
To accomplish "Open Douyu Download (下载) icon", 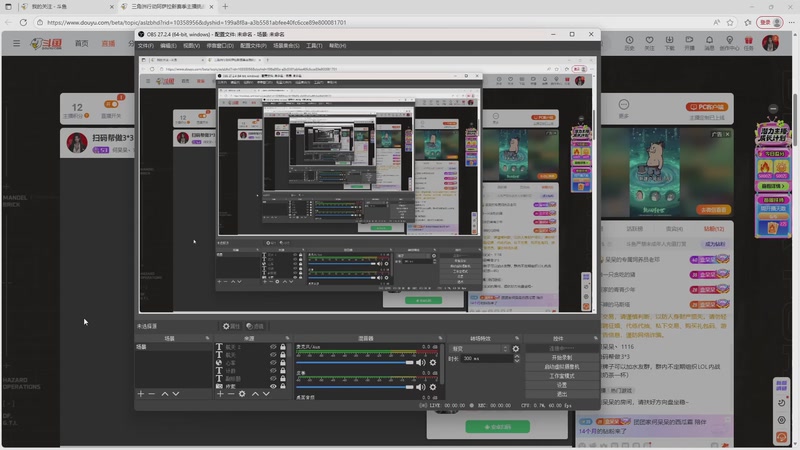I will (x=669, y=43).
